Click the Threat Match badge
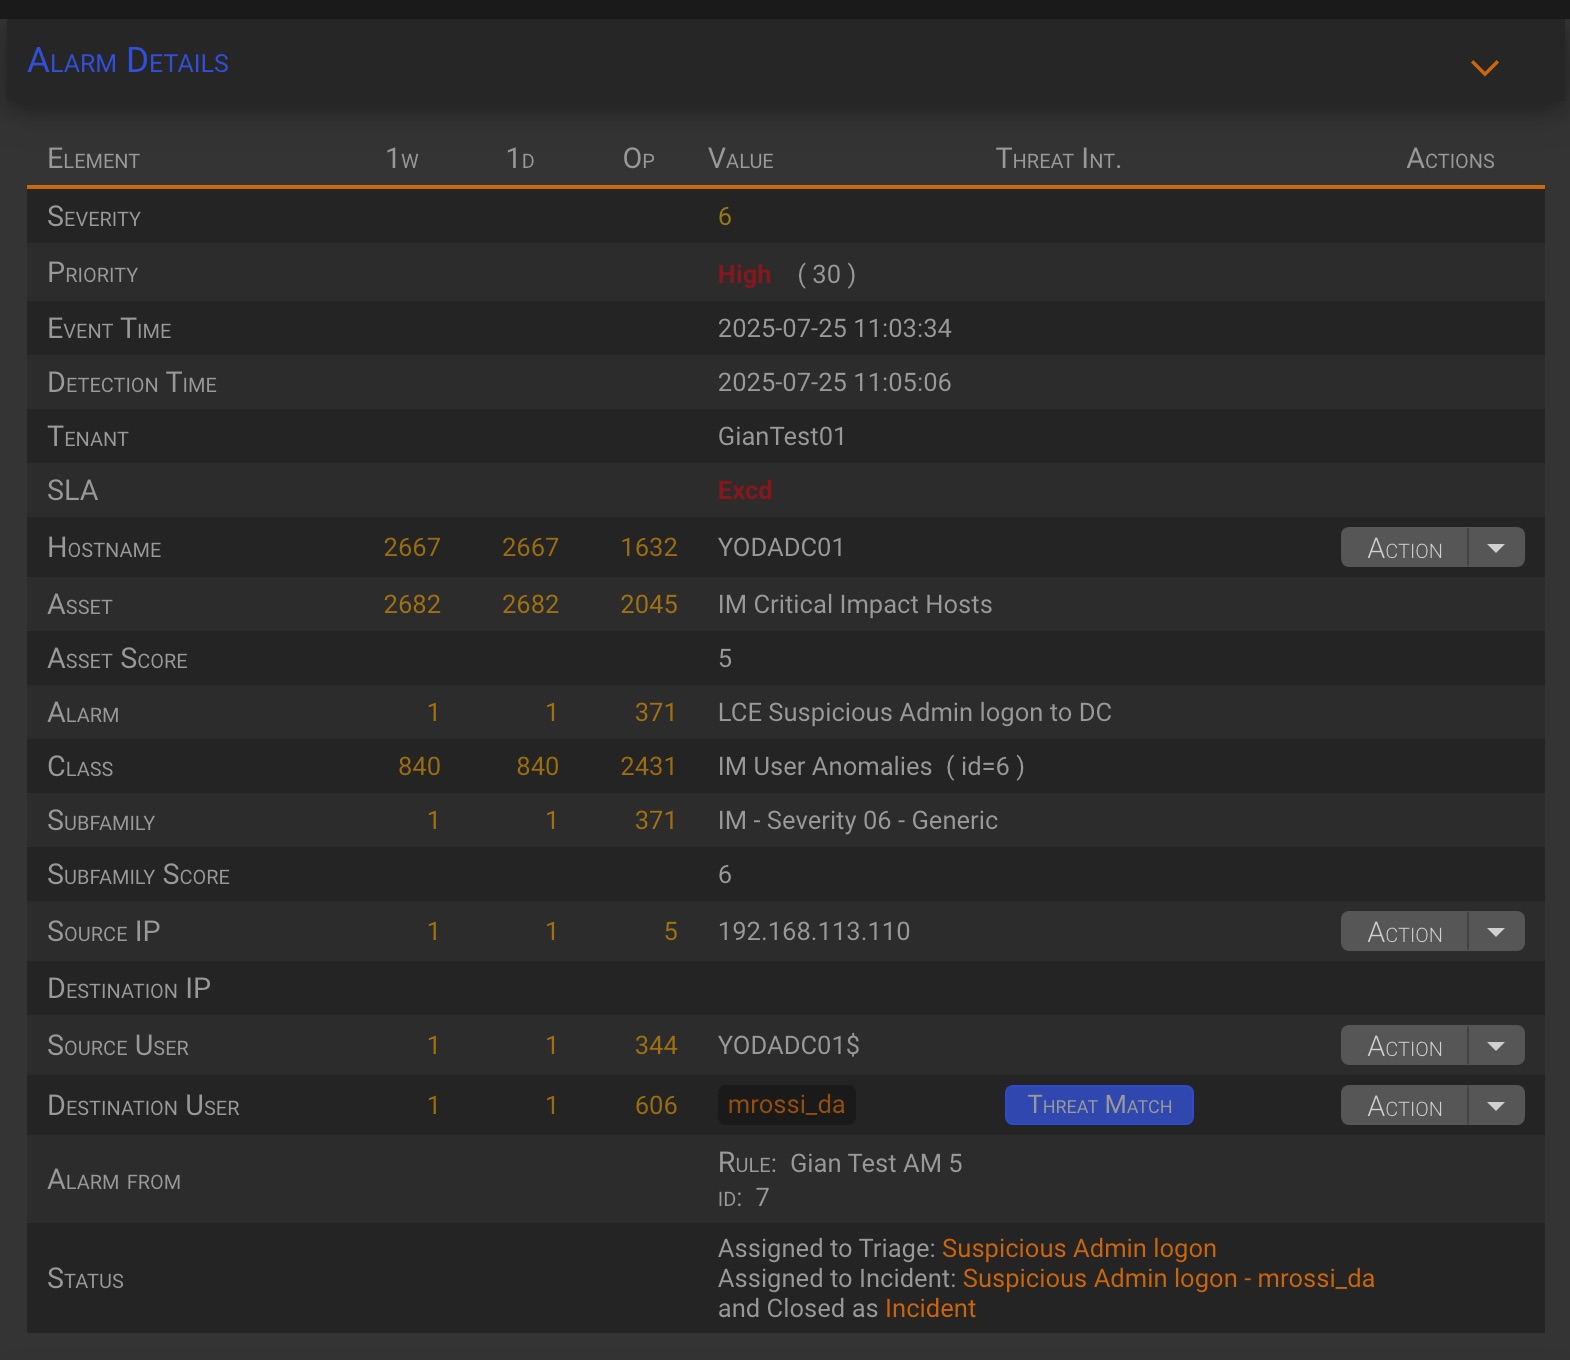The image size is (1570, 1360). [x=1098, y=1105]
